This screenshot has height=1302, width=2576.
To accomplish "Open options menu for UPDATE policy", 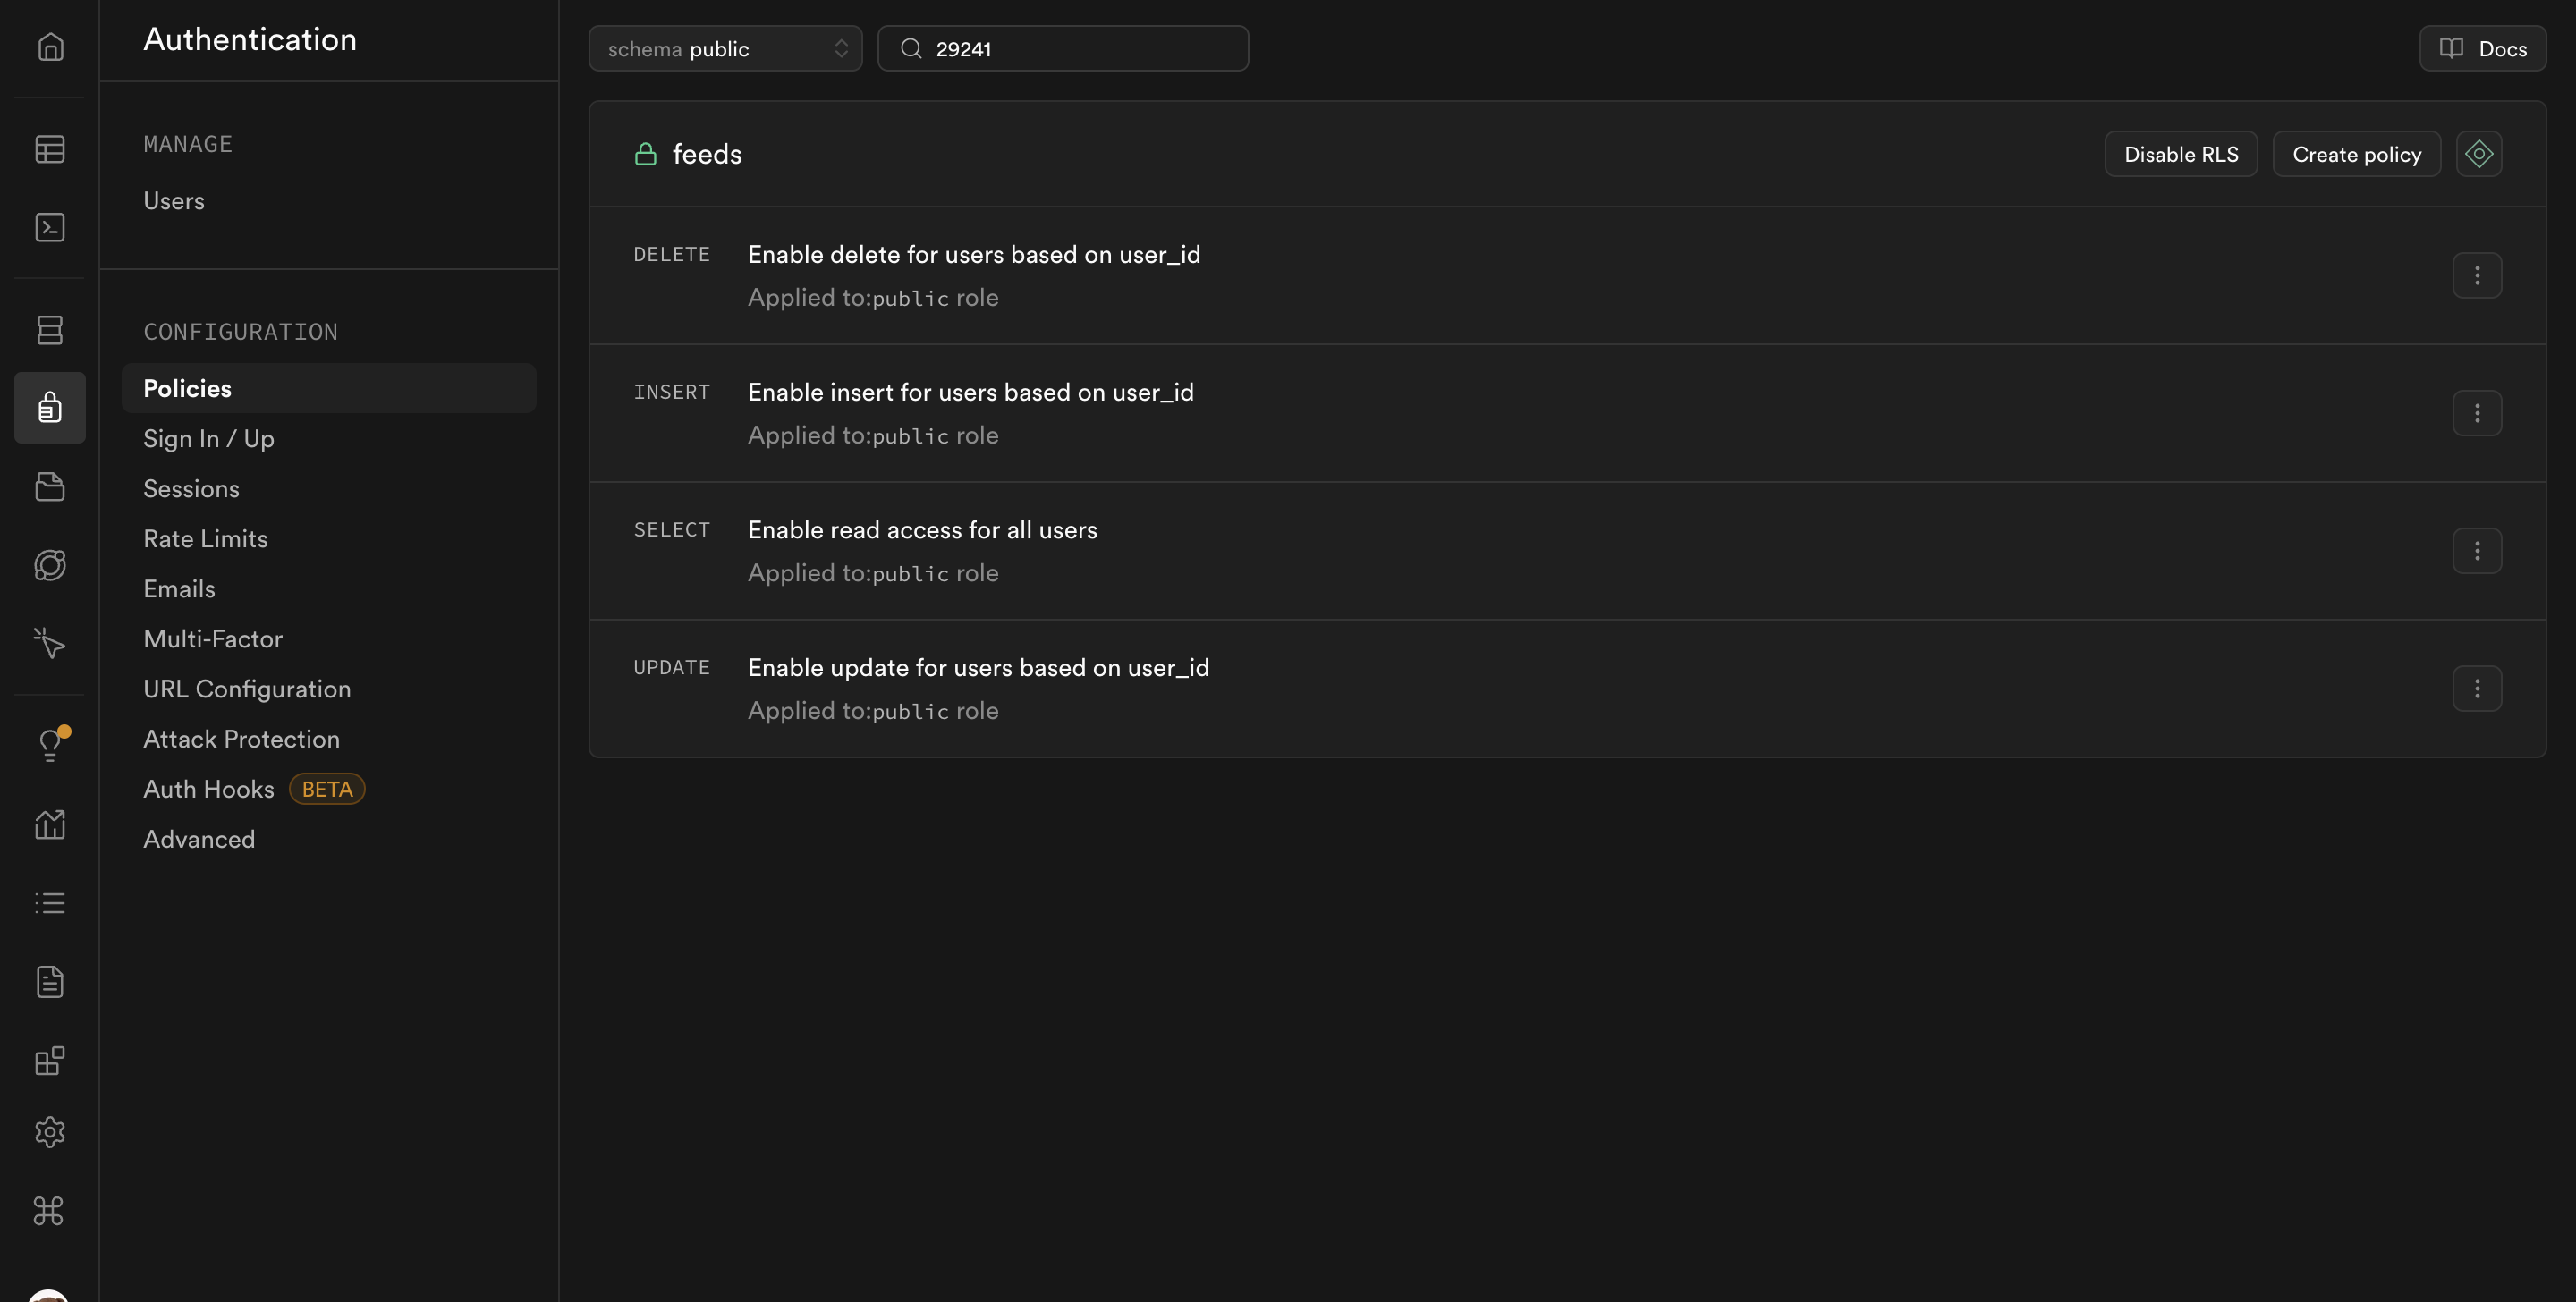I will [2476, 688].
